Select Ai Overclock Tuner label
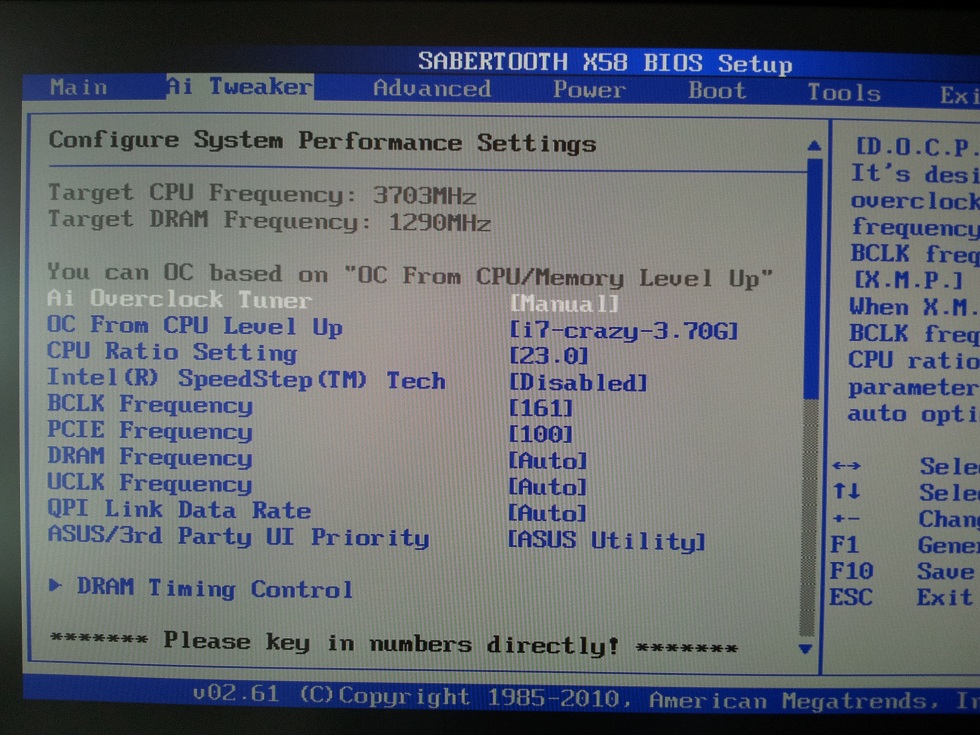The width and height of the screenshot is (980, 735). pos(179,299)
